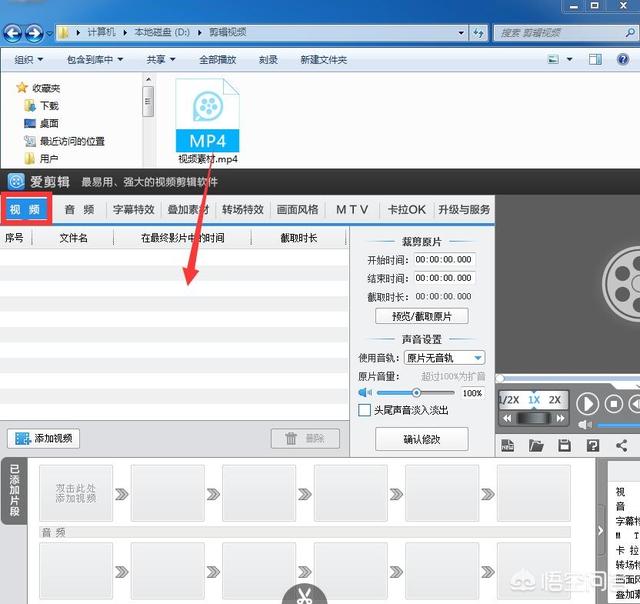Click the rewind double-arrow button
The image size is (640, 604).
point(507,418)
